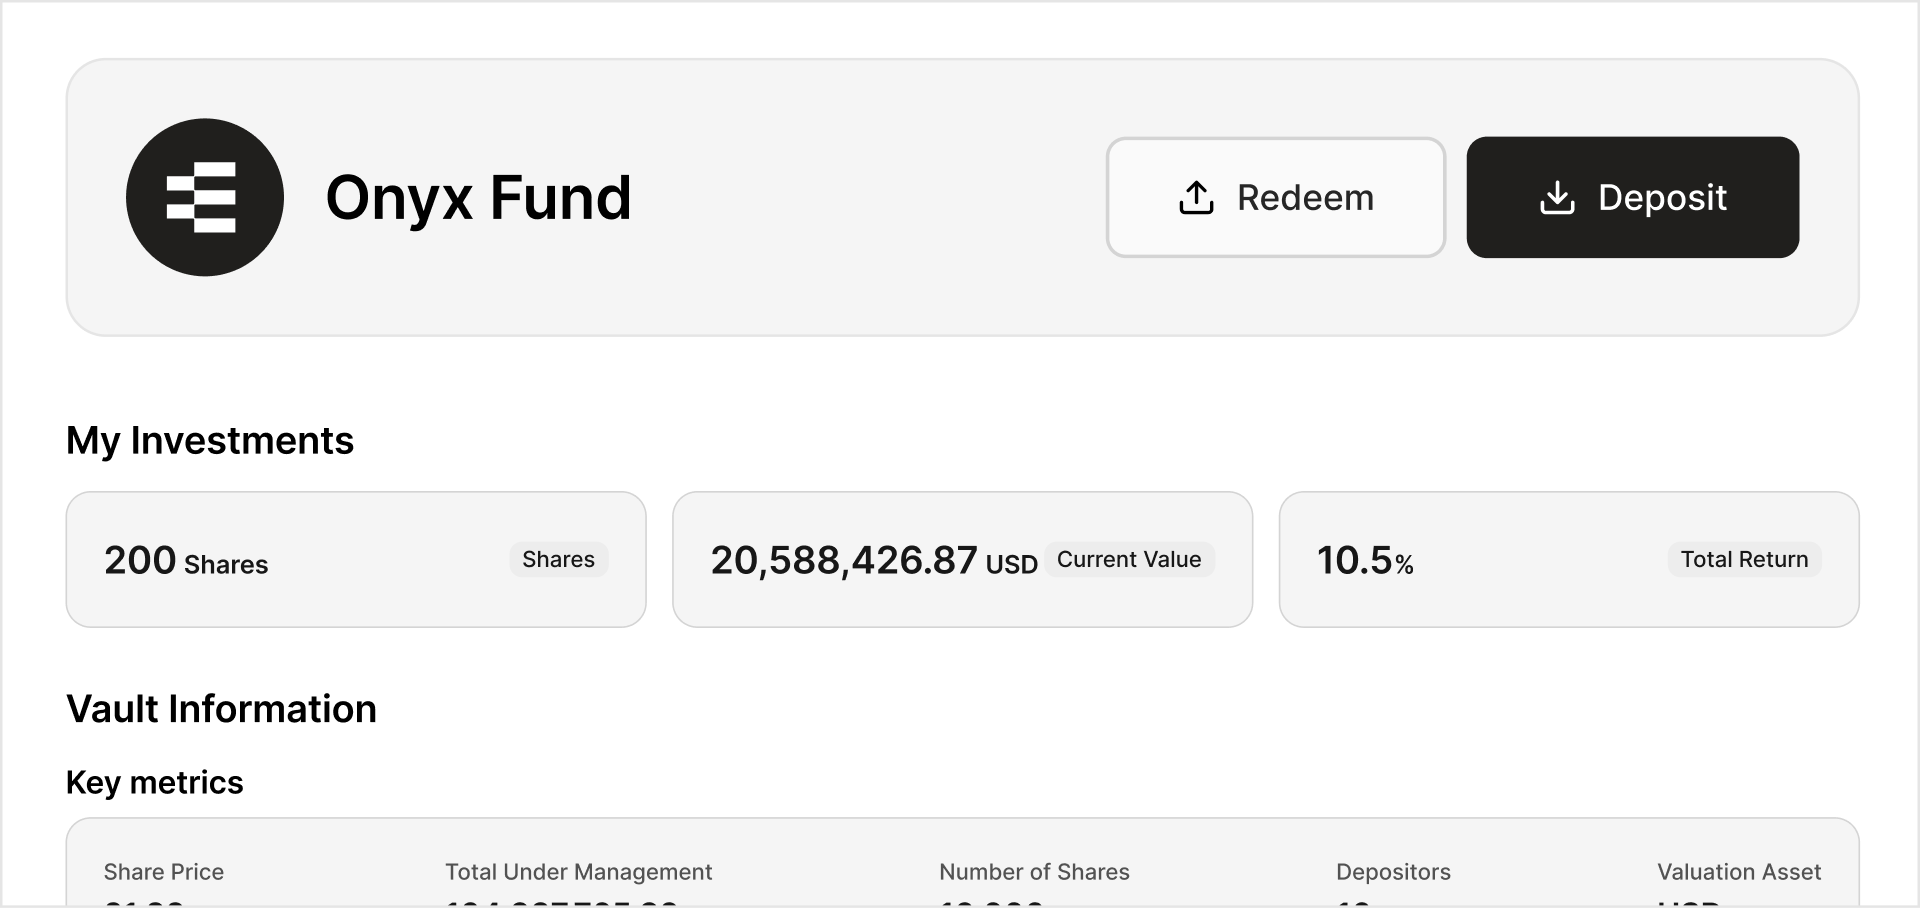Click the Redeem button
Image resolution: width=1920 pixels, height=908 pixels.
(x=1276, y=197)
